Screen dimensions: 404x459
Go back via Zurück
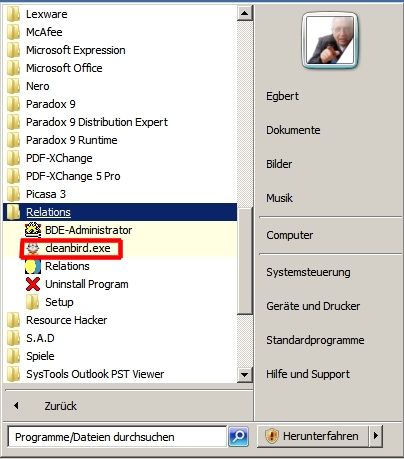tap(61, 406)
